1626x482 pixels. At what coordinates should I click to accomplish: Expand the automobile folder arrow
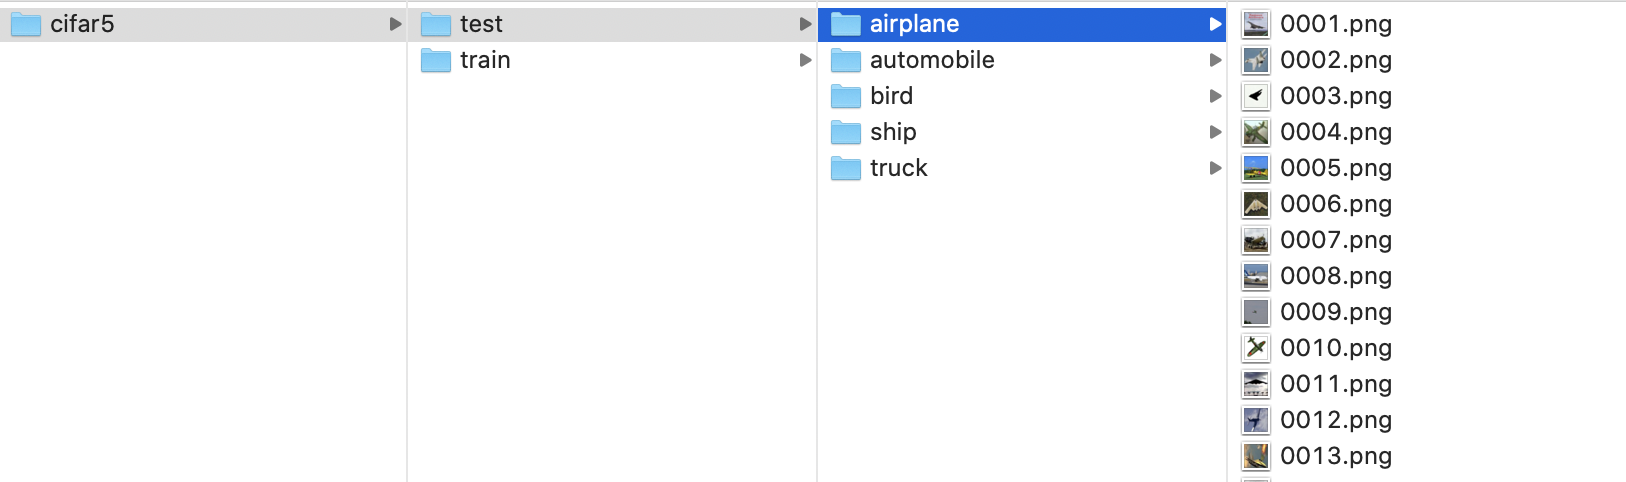tap(1215, 60)
